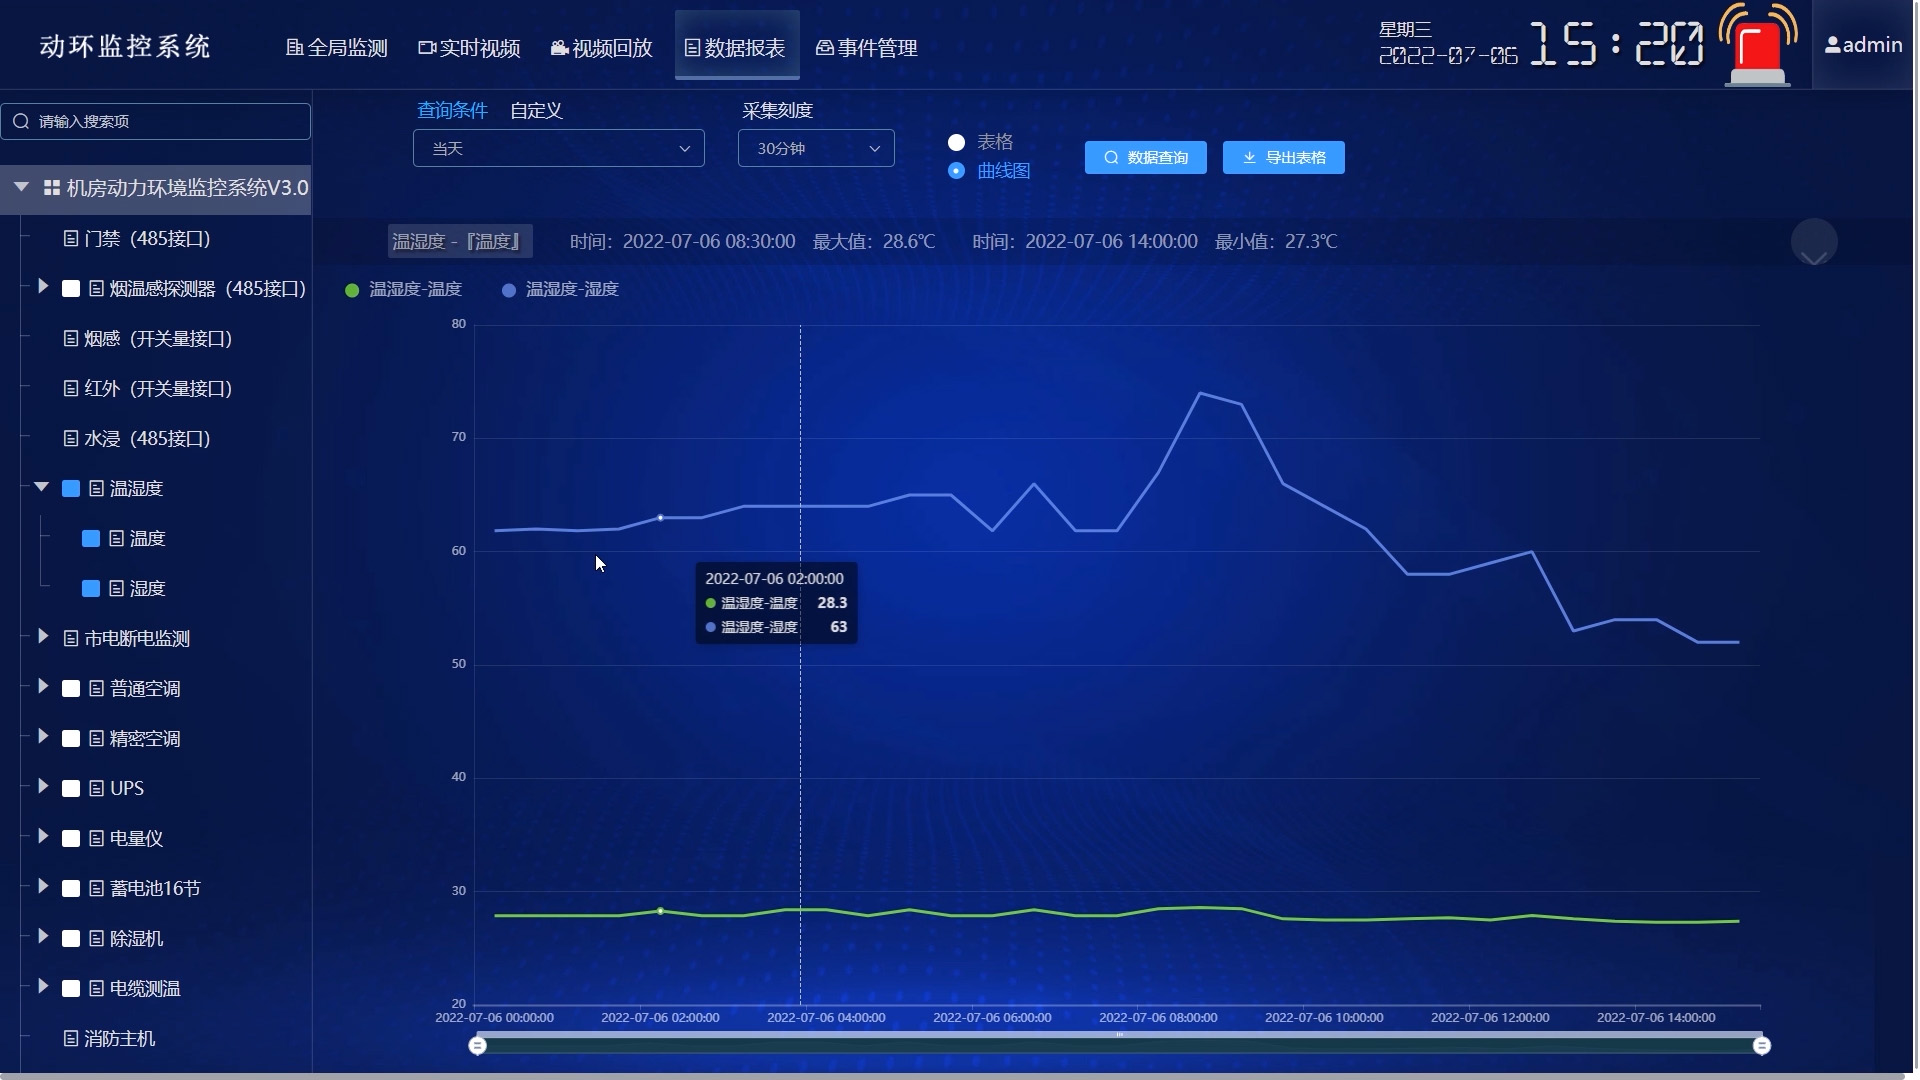1920x1080 pixels.
Task: Click the 数据查询 button
Action: click(1145, 157)
